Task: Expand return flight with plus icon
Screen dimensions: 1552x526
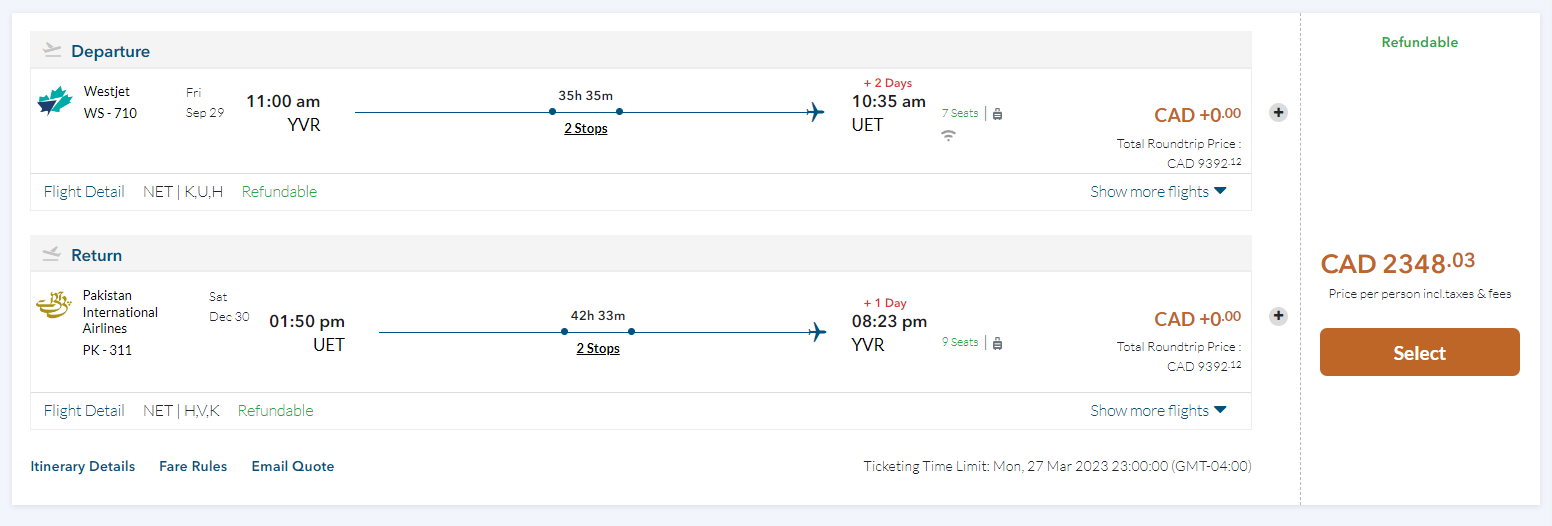Action: pyautogui.click(x=1278, y=316)
